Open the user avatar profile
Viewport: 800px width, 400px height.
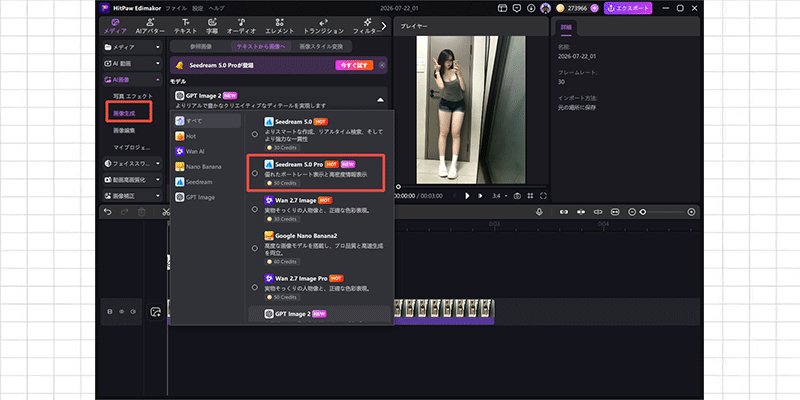tap(545, 8)
